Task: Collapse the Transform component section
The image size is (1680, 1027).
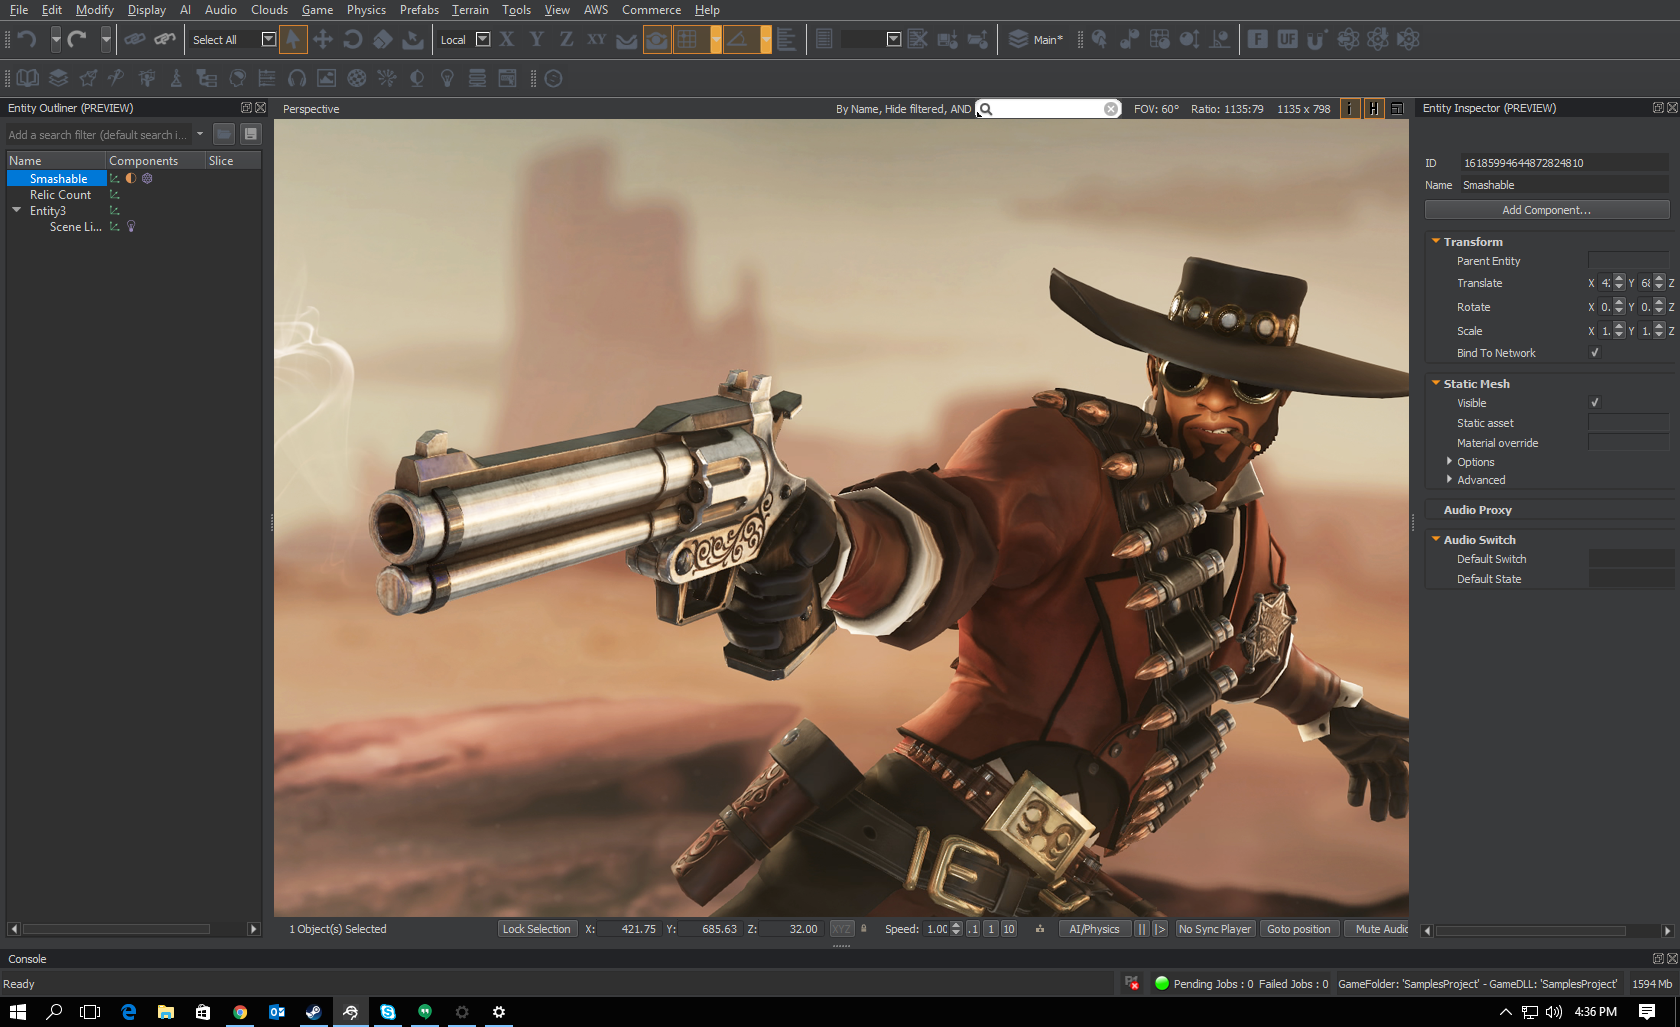Action: click(x=1436, y=241)
